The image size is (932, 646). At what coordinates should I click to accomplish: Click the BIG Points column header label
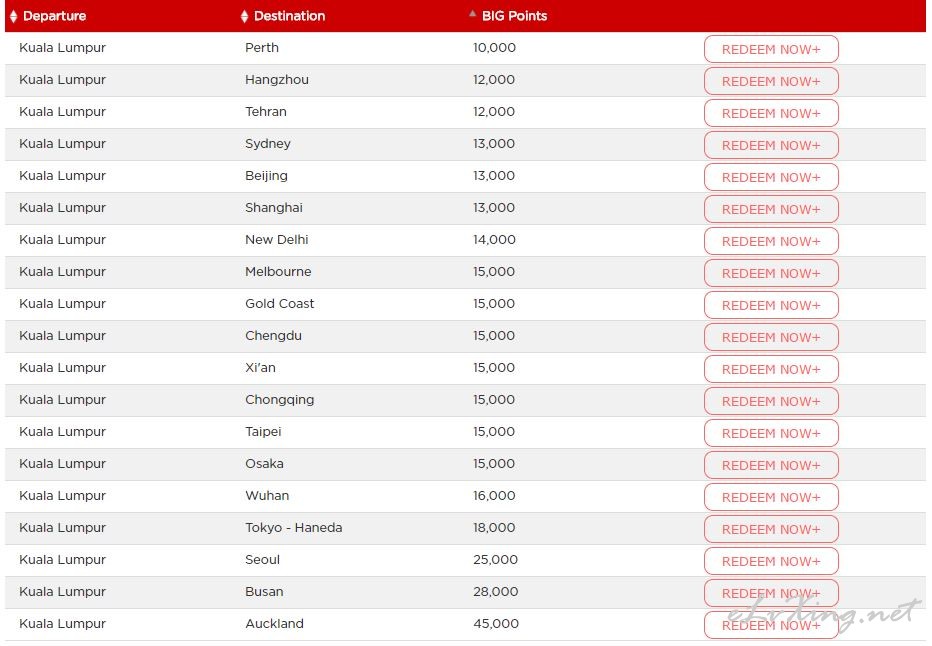pos(514,16)
